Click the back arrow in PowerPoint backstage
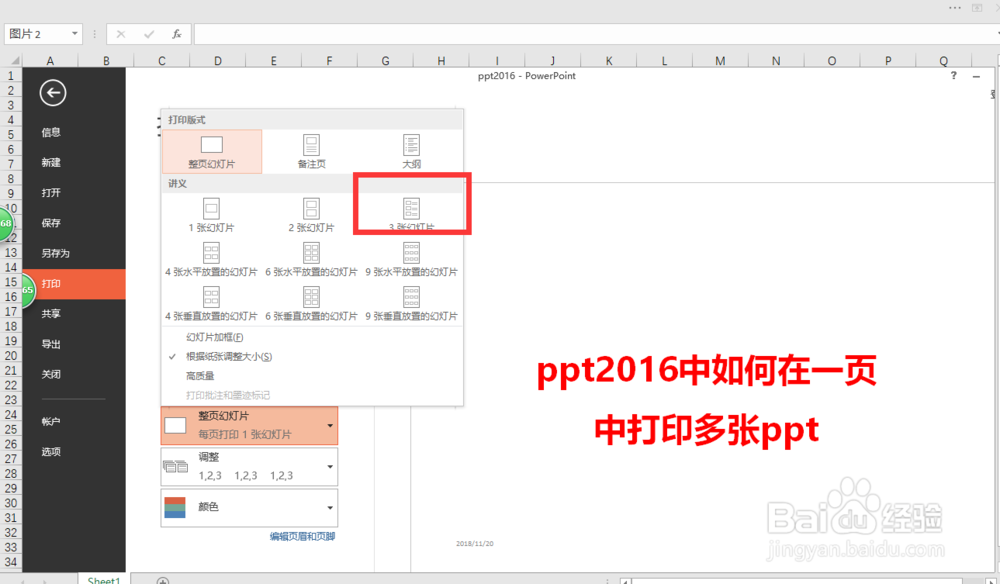Screen dimensions: 1000x584 pyautogui.click(x=52, y=93)
